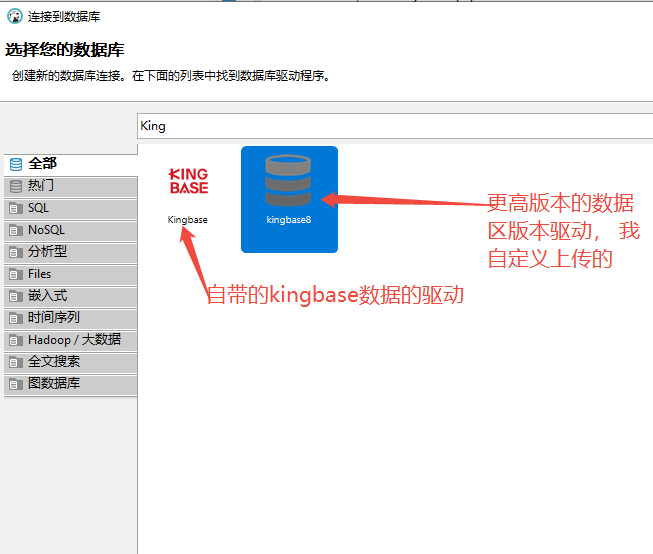The image size is (653, 554).
Task: Open the 热门 category
Action: coord(70,186)
